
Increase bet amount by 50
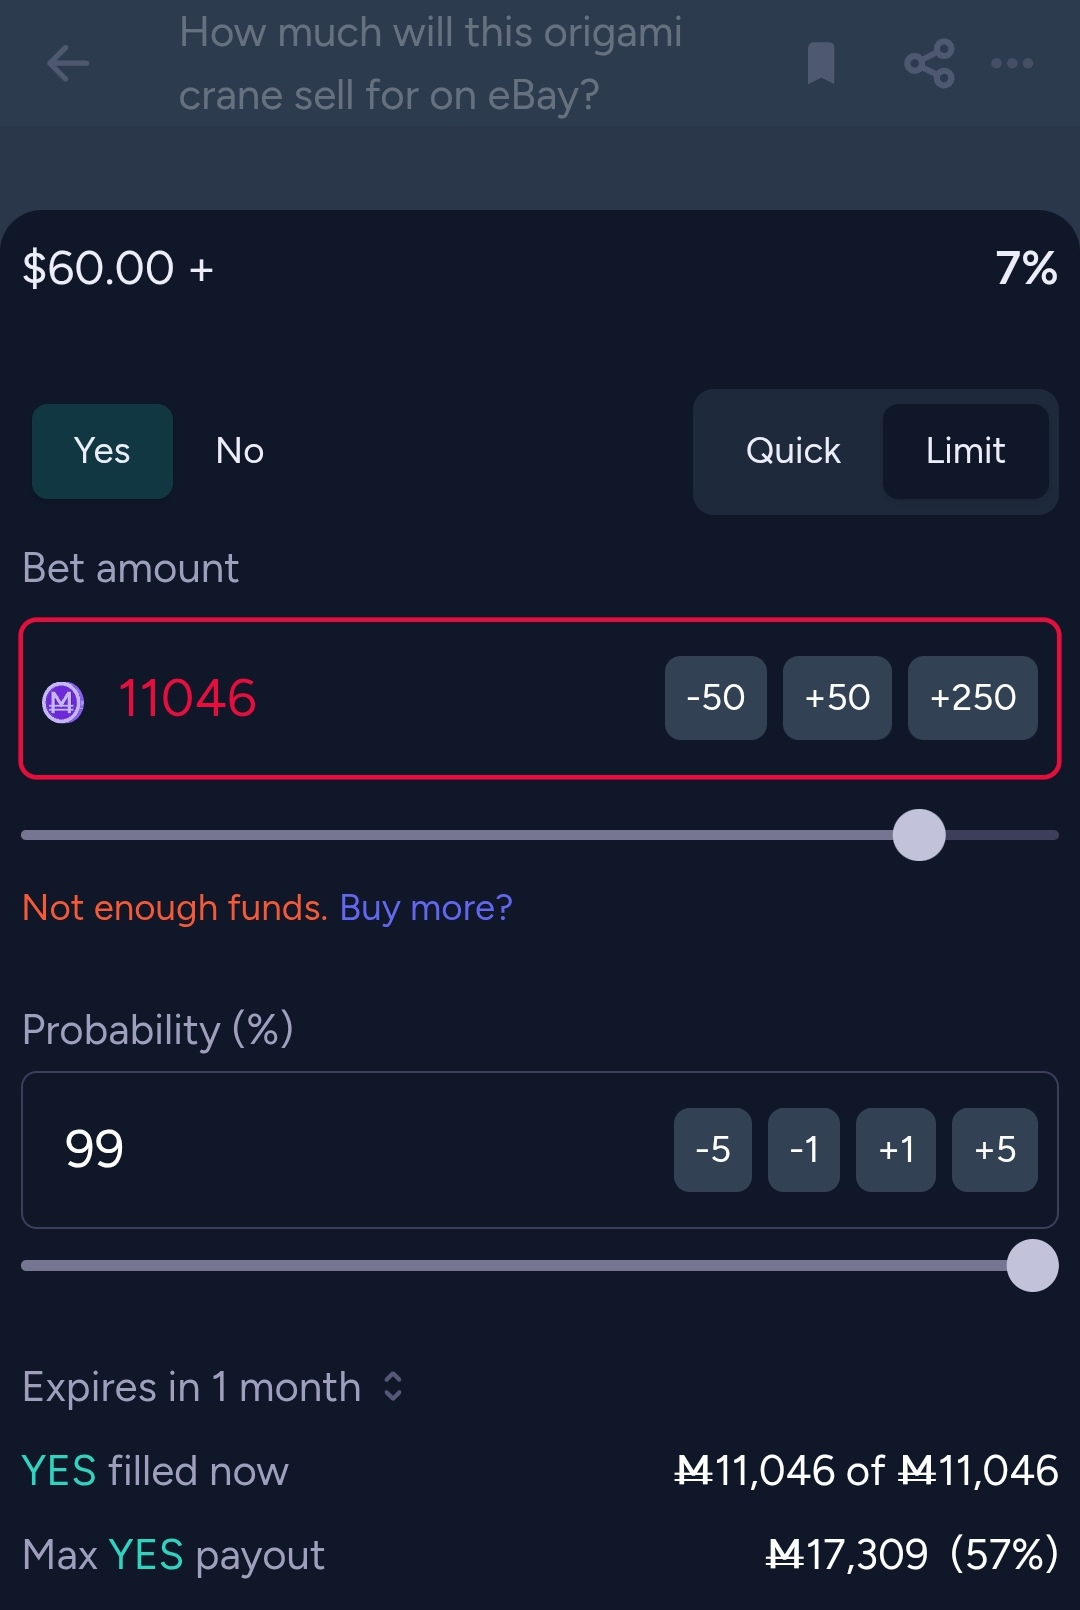[837, 698]
